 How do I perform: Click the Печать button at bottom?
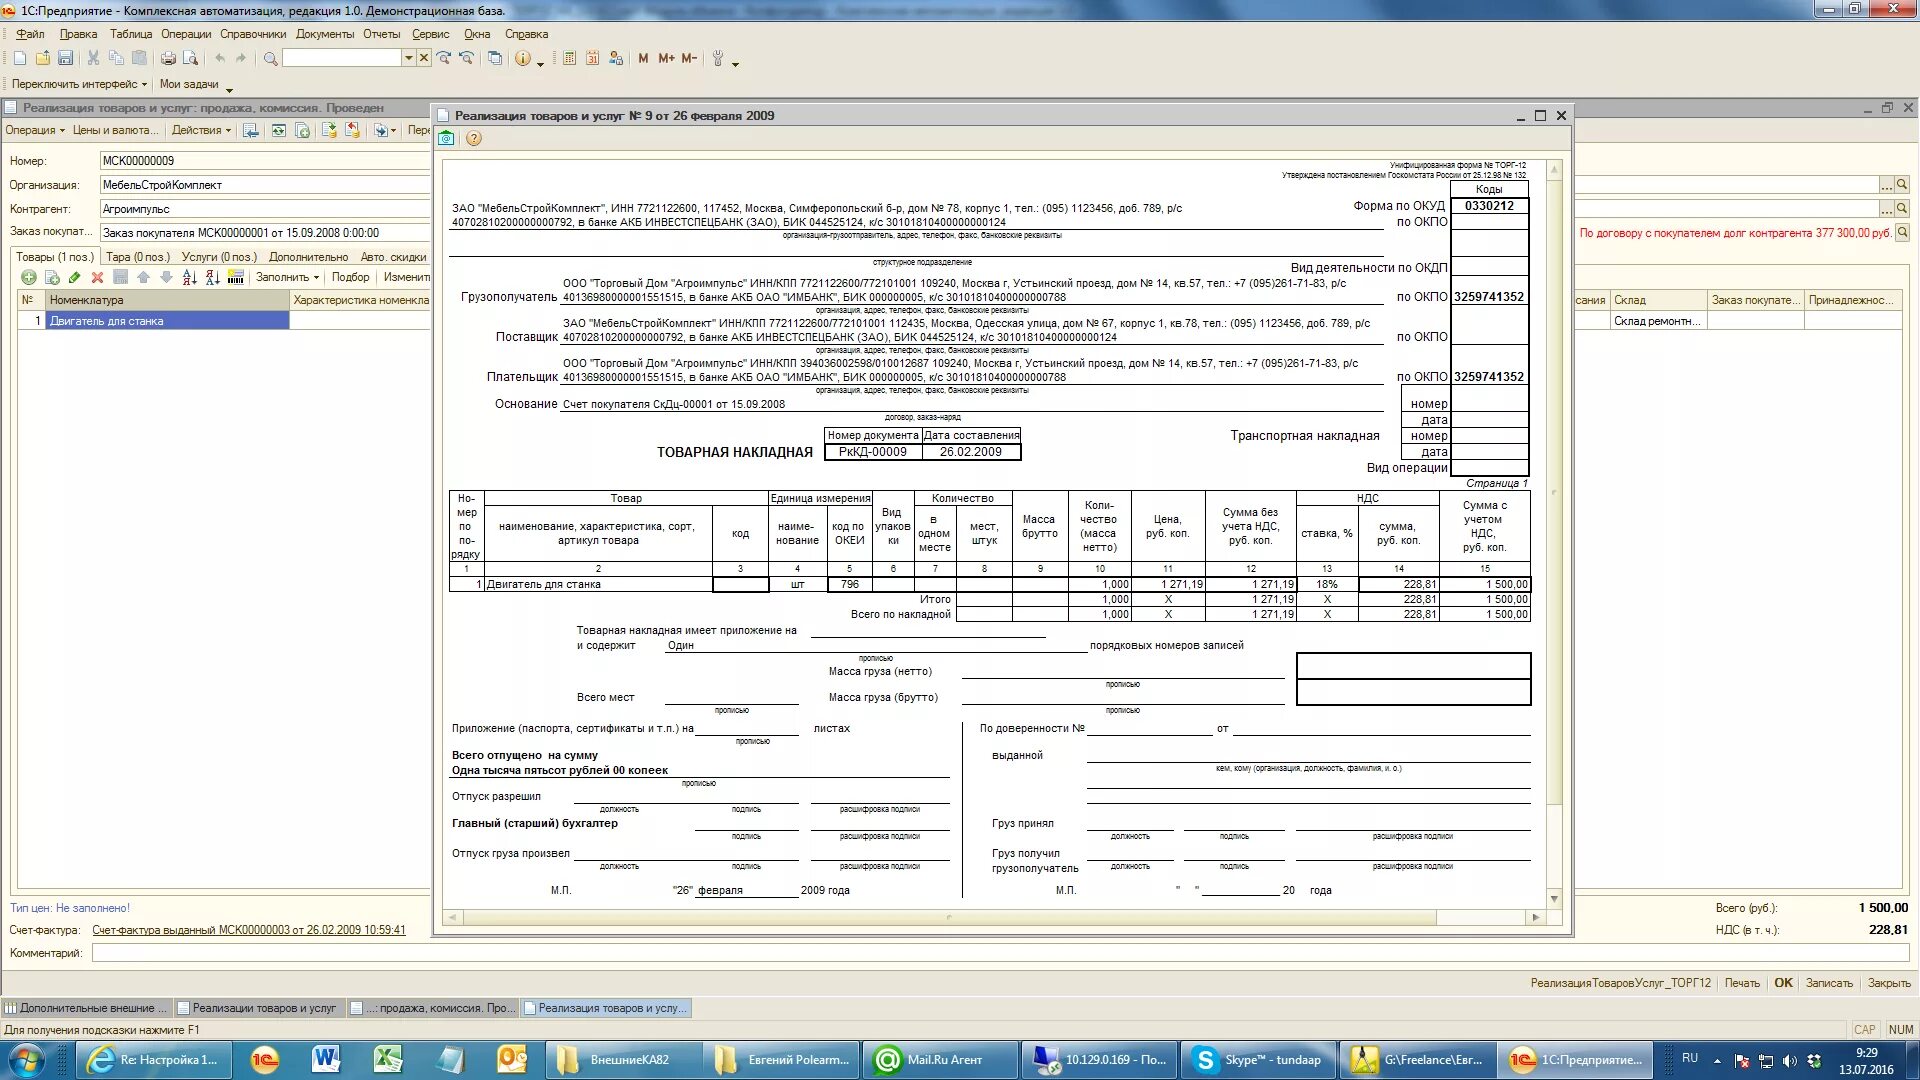(1742, 983)
